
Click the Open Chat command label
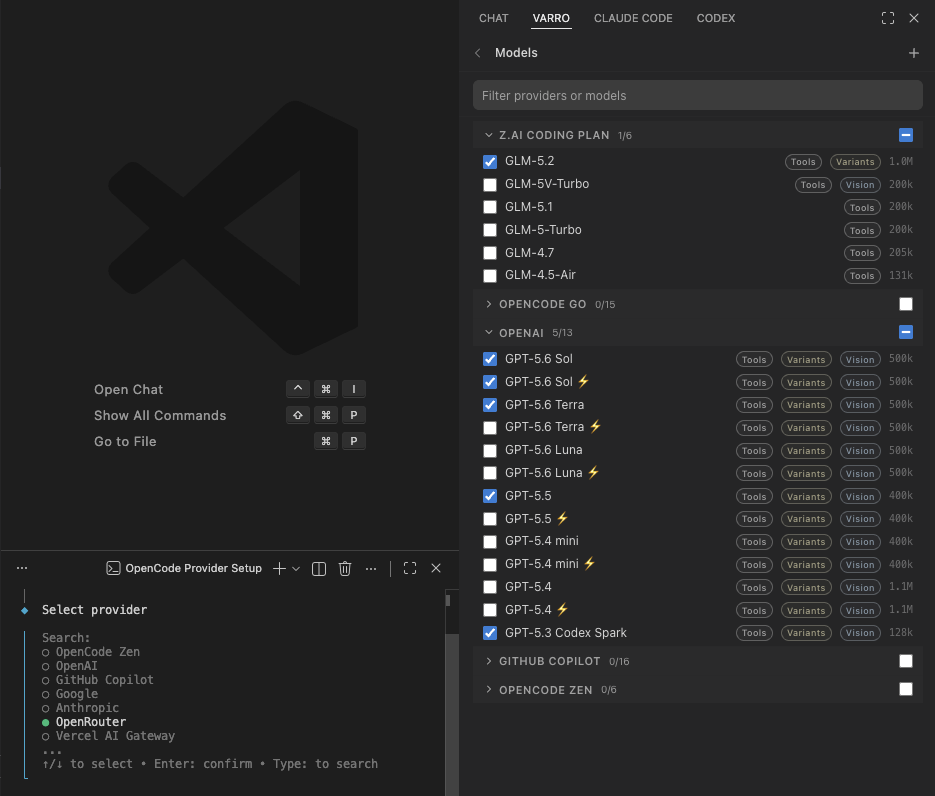point(128,390)
